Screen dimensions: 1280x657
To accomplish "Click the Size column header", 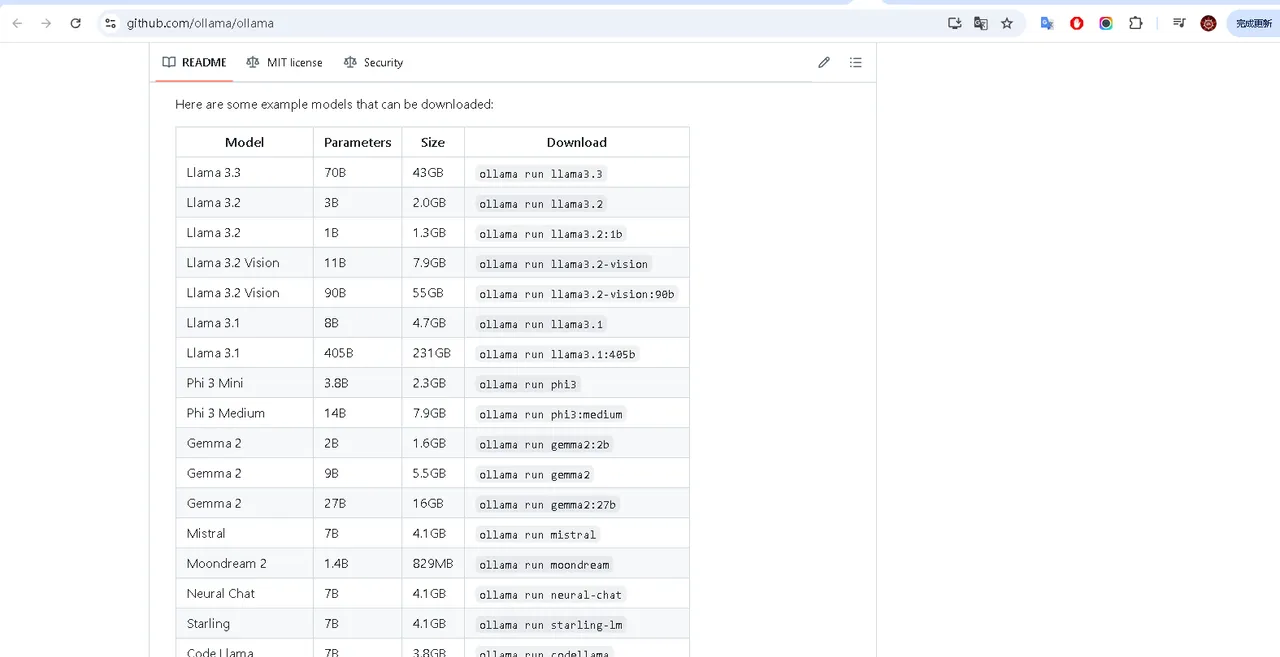I will tap(433, 142).
